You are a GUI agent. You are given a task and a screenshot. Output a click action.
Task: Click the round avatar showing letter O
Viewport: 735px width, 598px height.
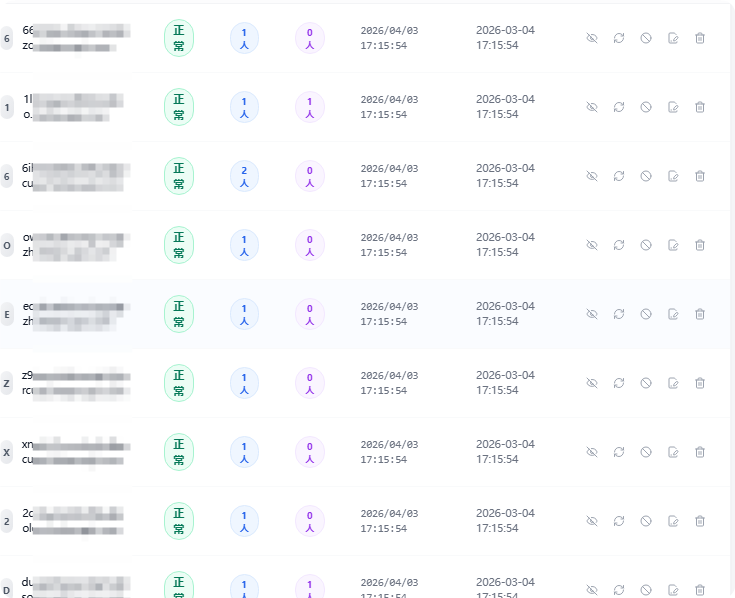pos(7,246)
